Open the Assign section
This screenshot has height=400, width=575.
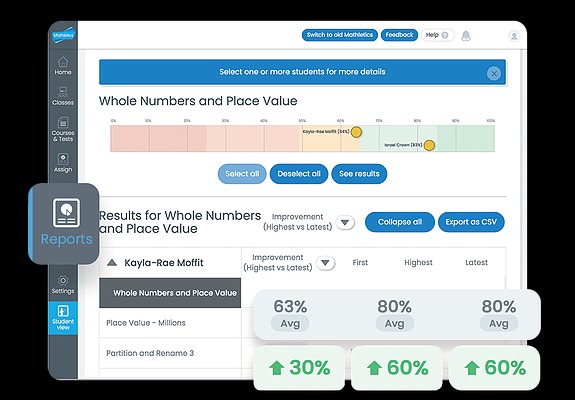point(63,163)
